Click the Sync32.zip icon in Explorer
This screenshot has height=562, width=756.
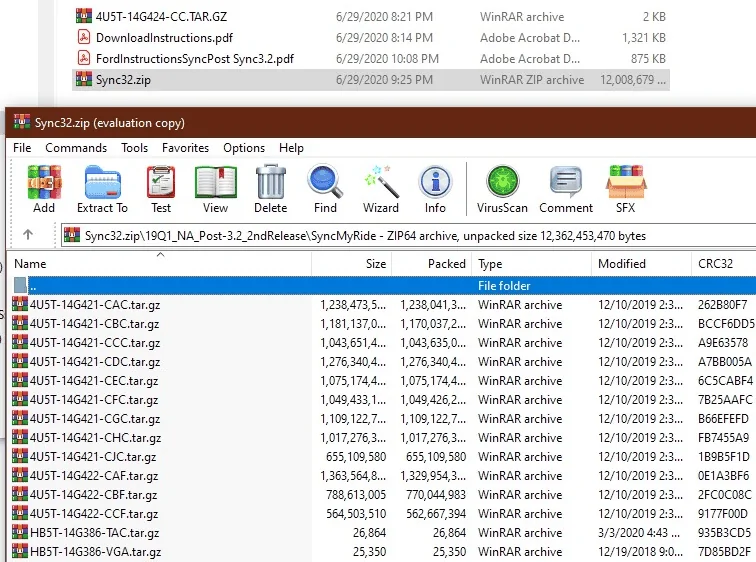click(84, 79)
